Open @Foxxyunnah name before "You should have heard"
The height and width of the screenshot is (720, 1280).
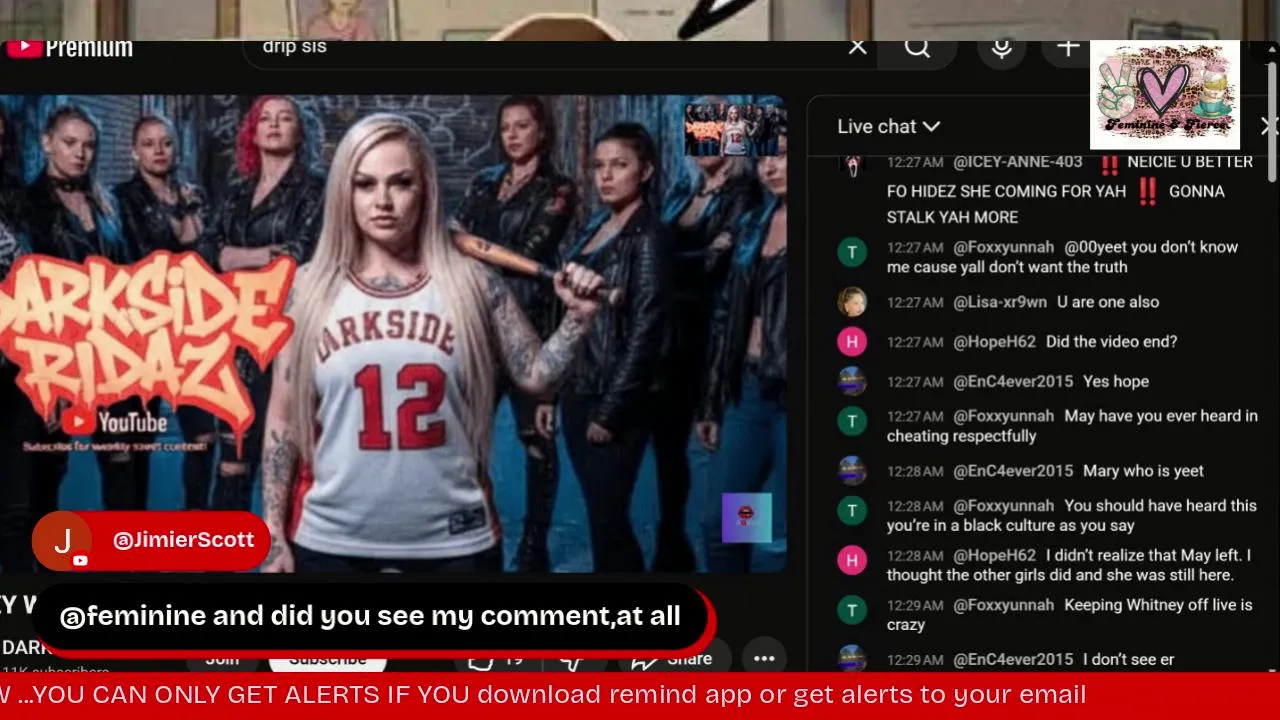pyautogui.click(x=1004, y=506)
